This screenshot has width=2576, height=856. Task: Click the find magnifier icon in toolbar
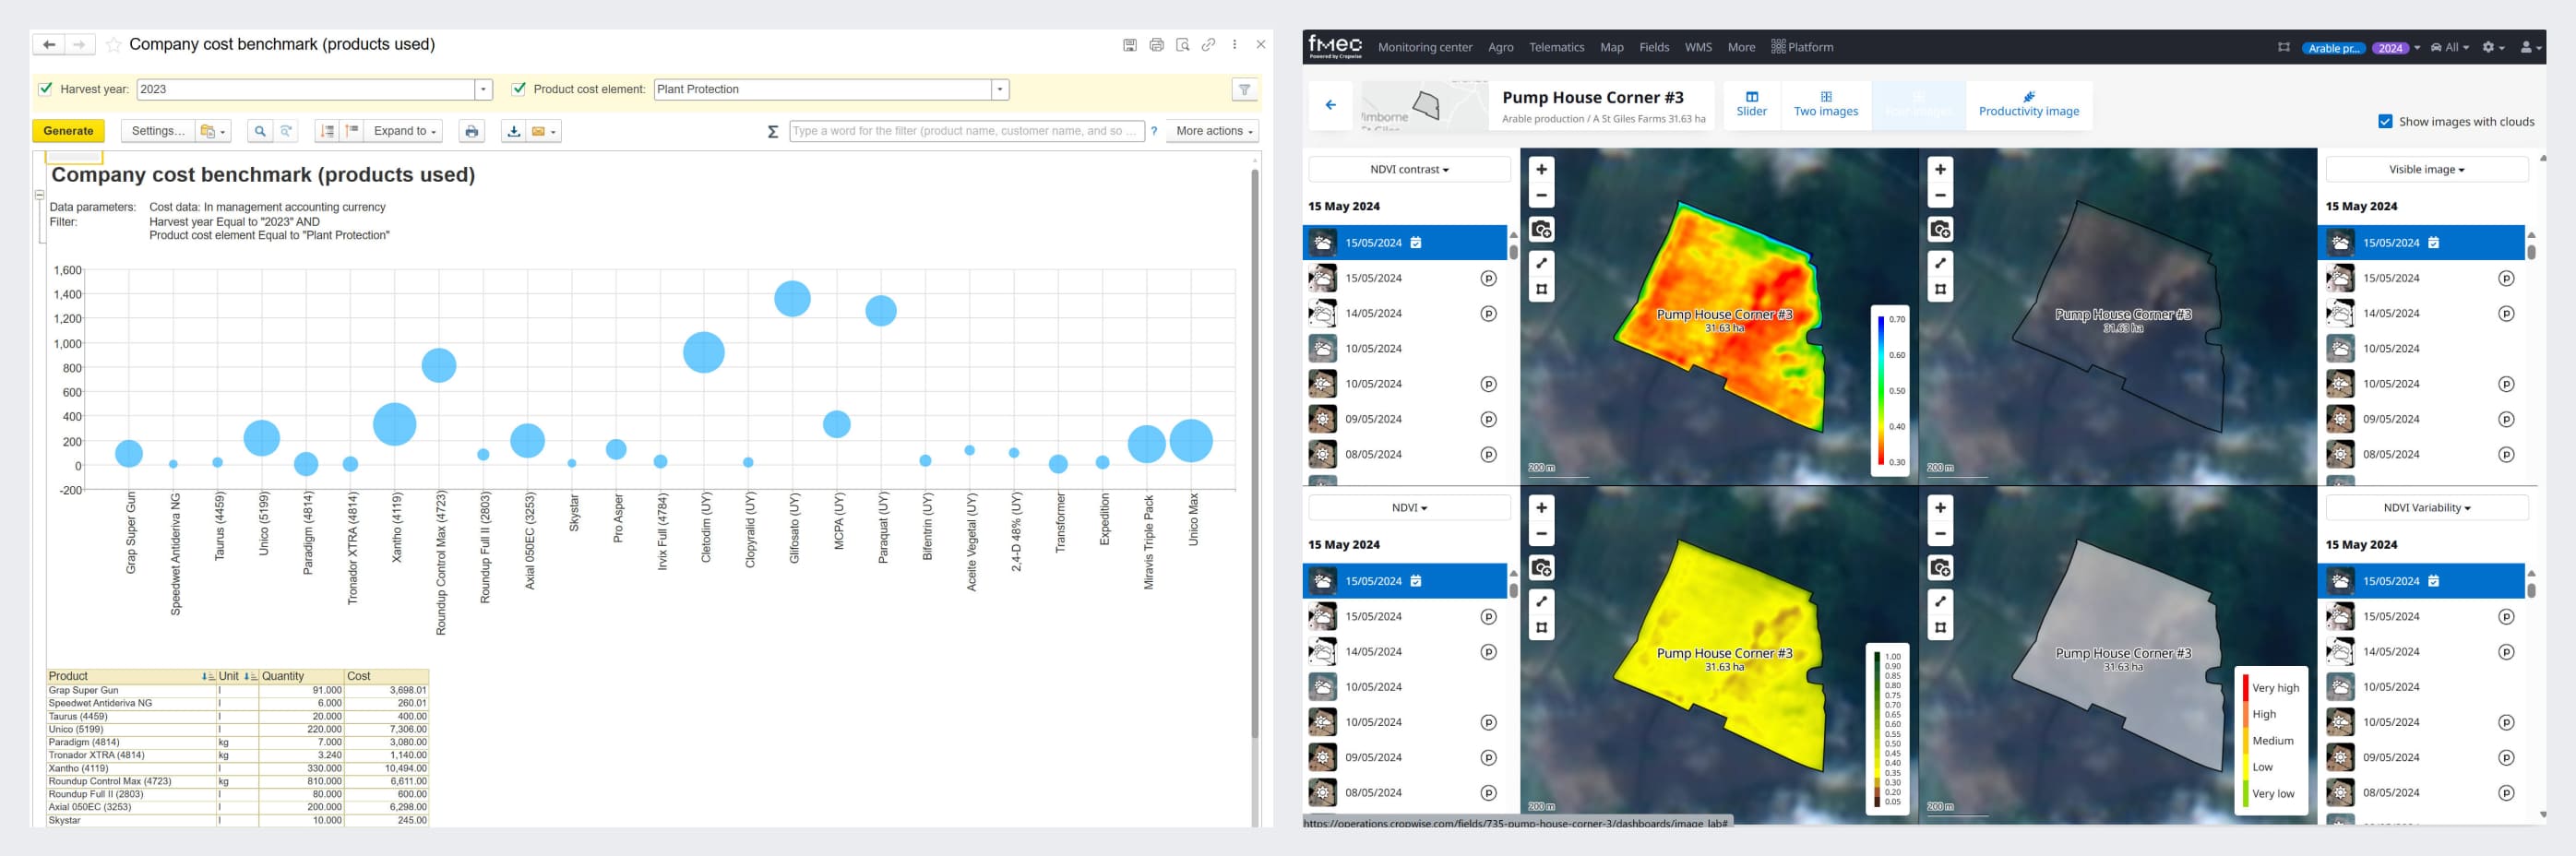(x=260, y=131)
